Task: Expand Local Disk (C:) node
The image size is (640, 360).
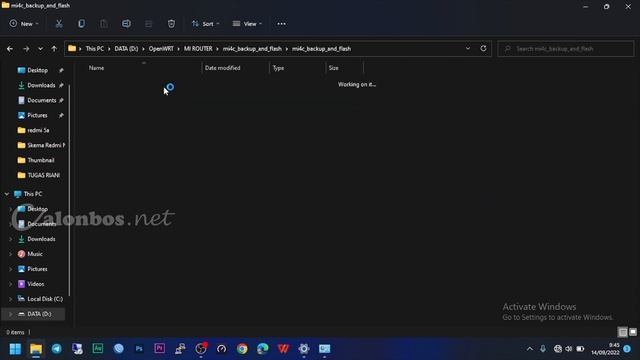Action: coord(11,299)
